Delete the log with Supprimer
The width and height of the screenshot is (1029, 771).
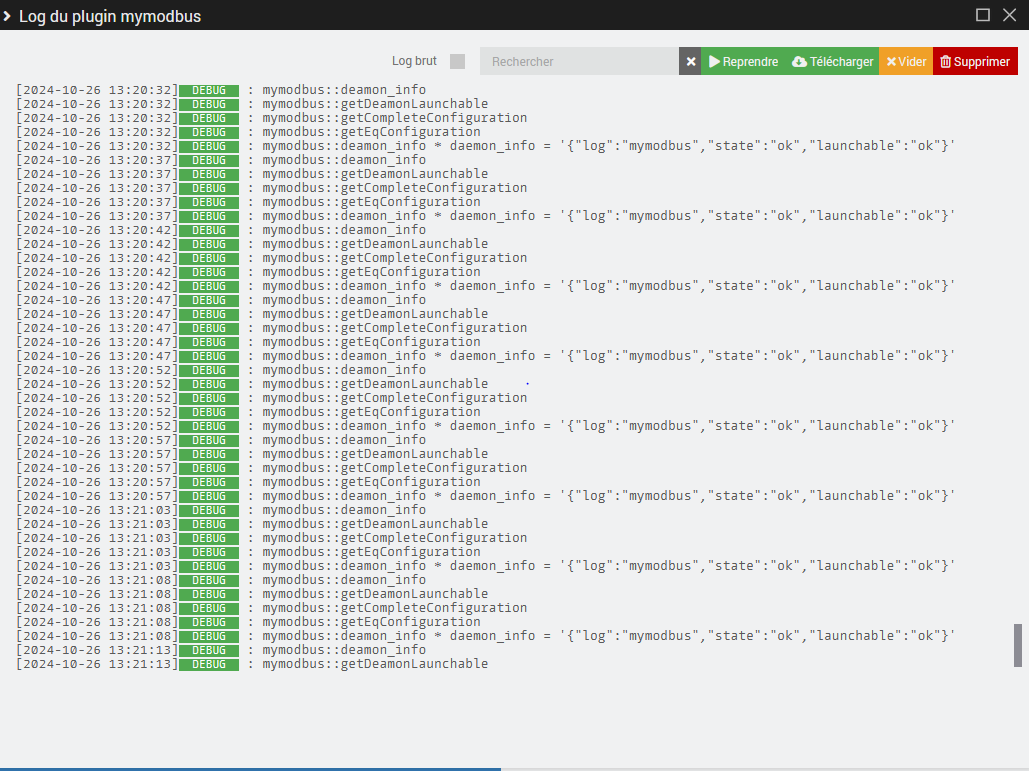point(975,62)
